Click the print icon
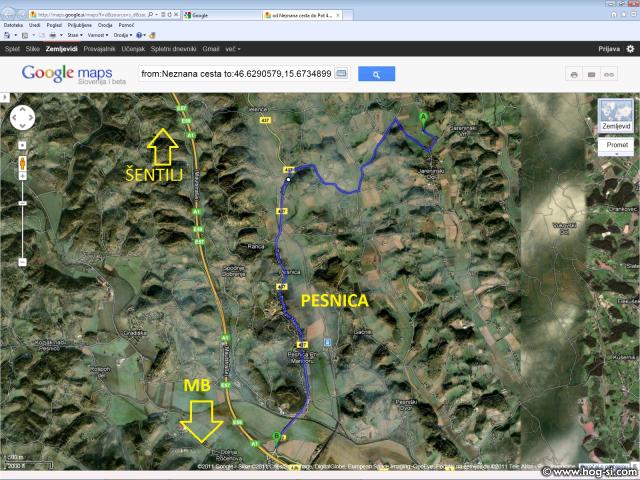The image size is (640, 480). click(574, 74)
